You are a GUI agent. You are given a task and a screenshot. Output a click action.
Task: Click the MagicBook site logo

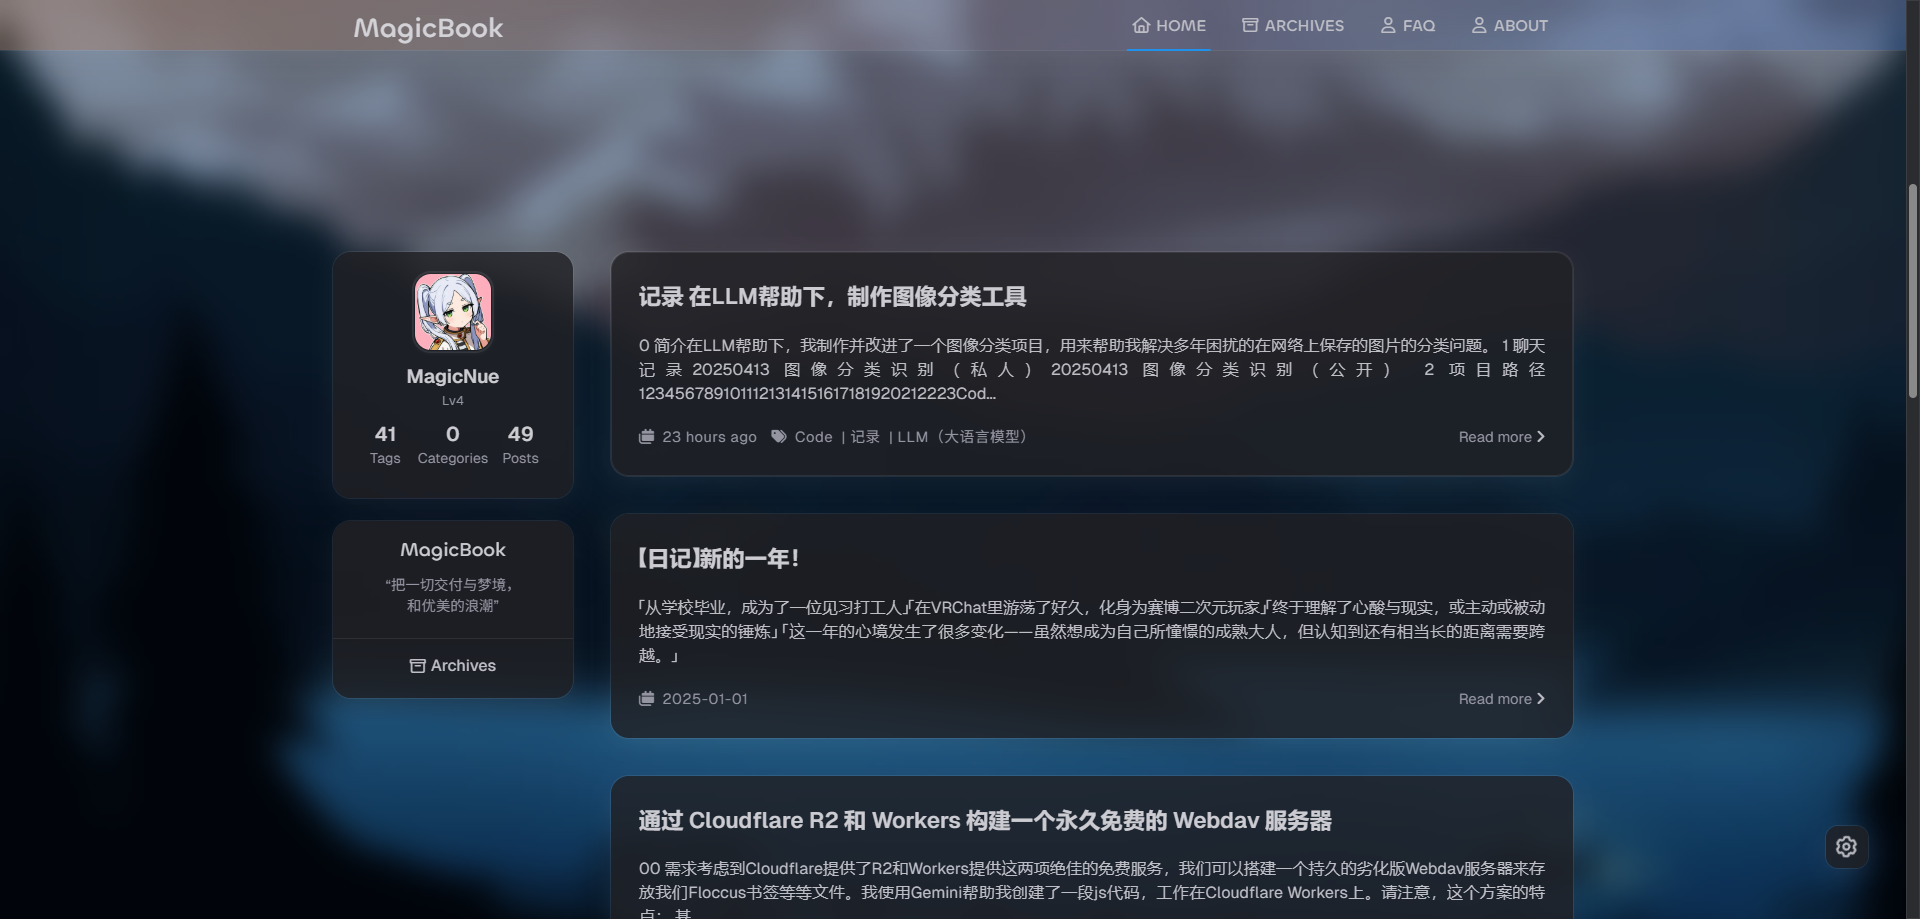[x=428, y=28]
